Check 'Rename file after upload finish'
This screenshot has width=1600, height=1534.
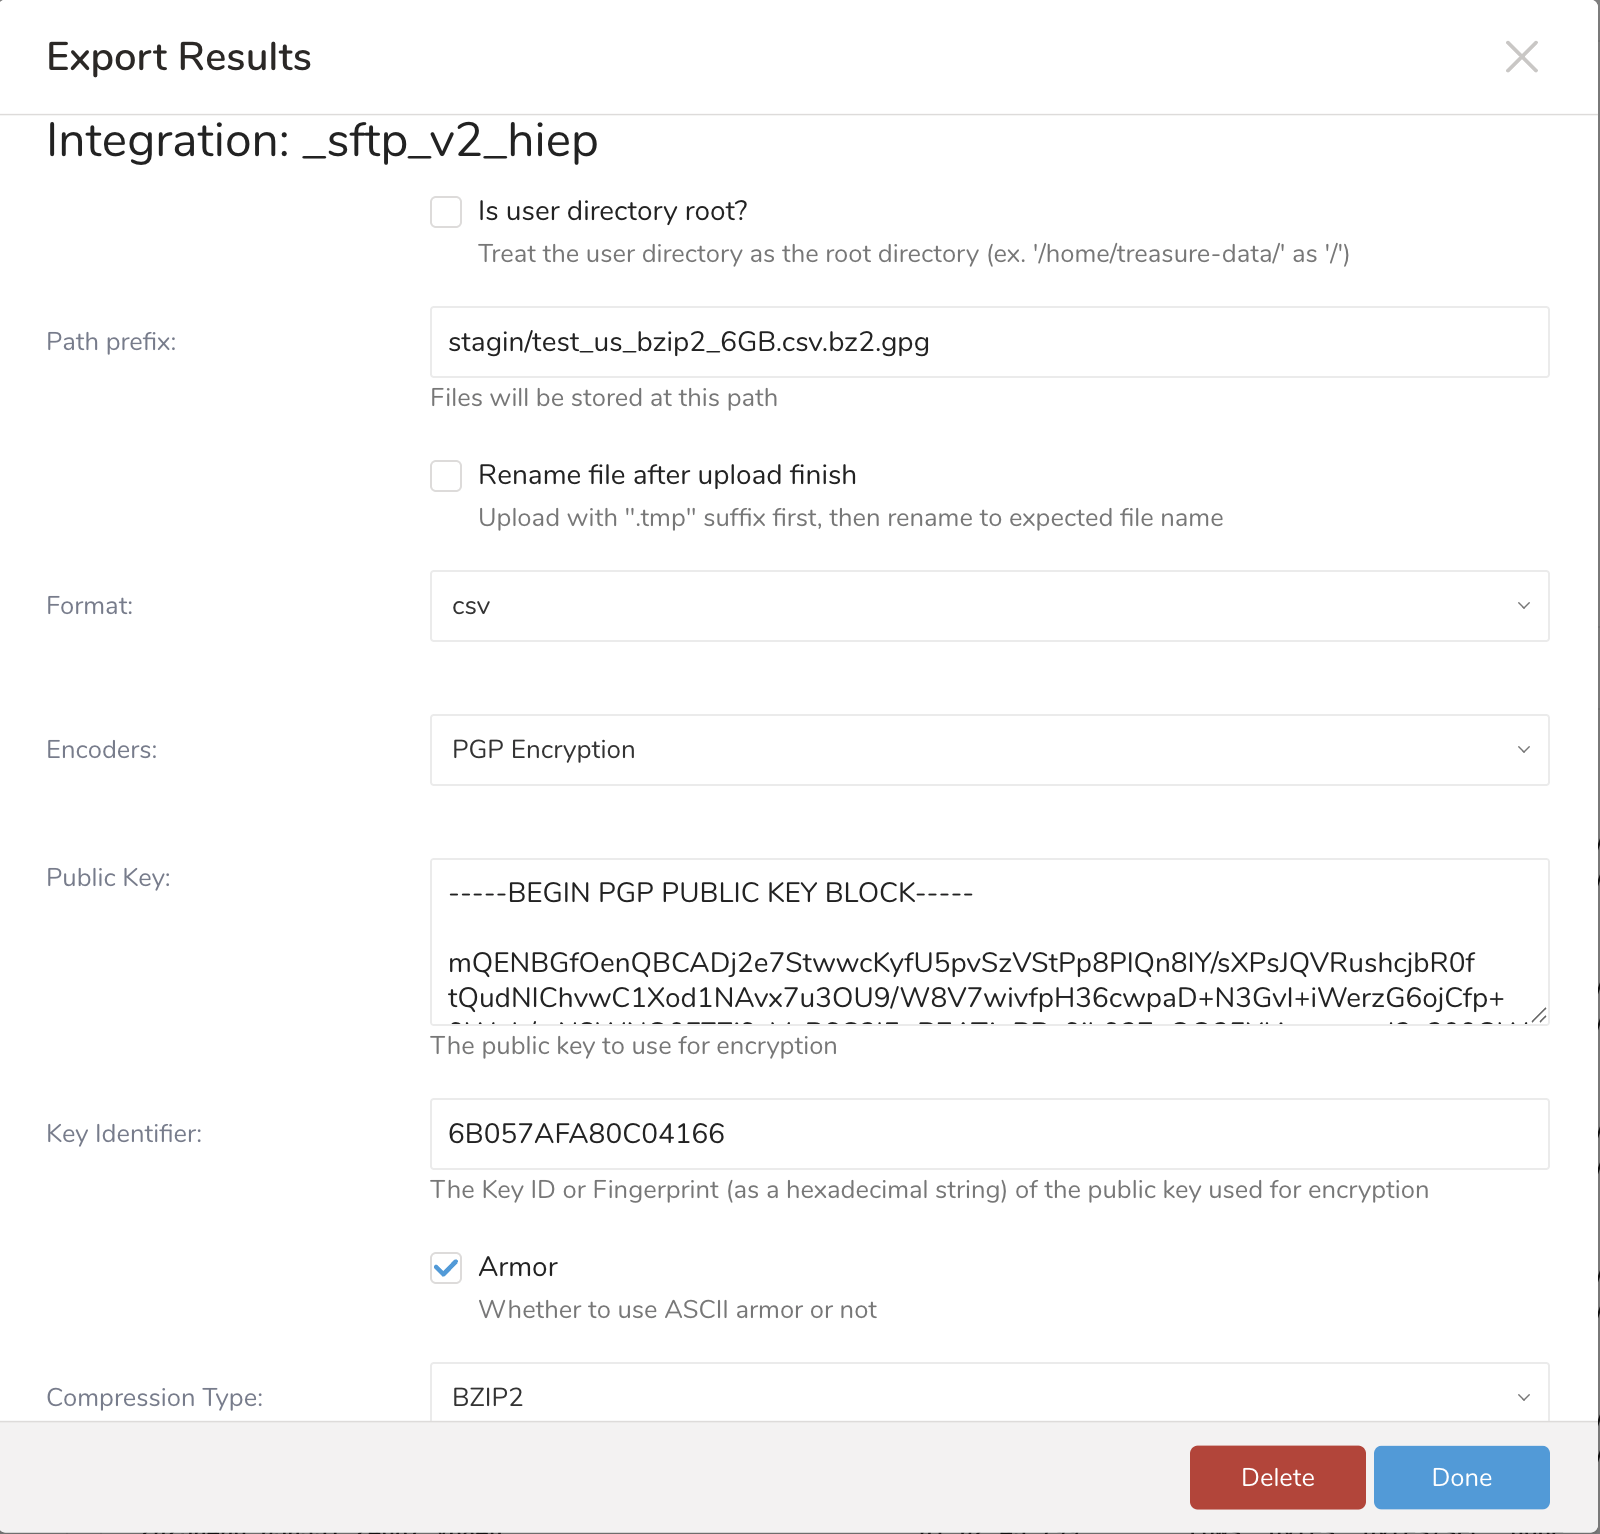(446, 476)
